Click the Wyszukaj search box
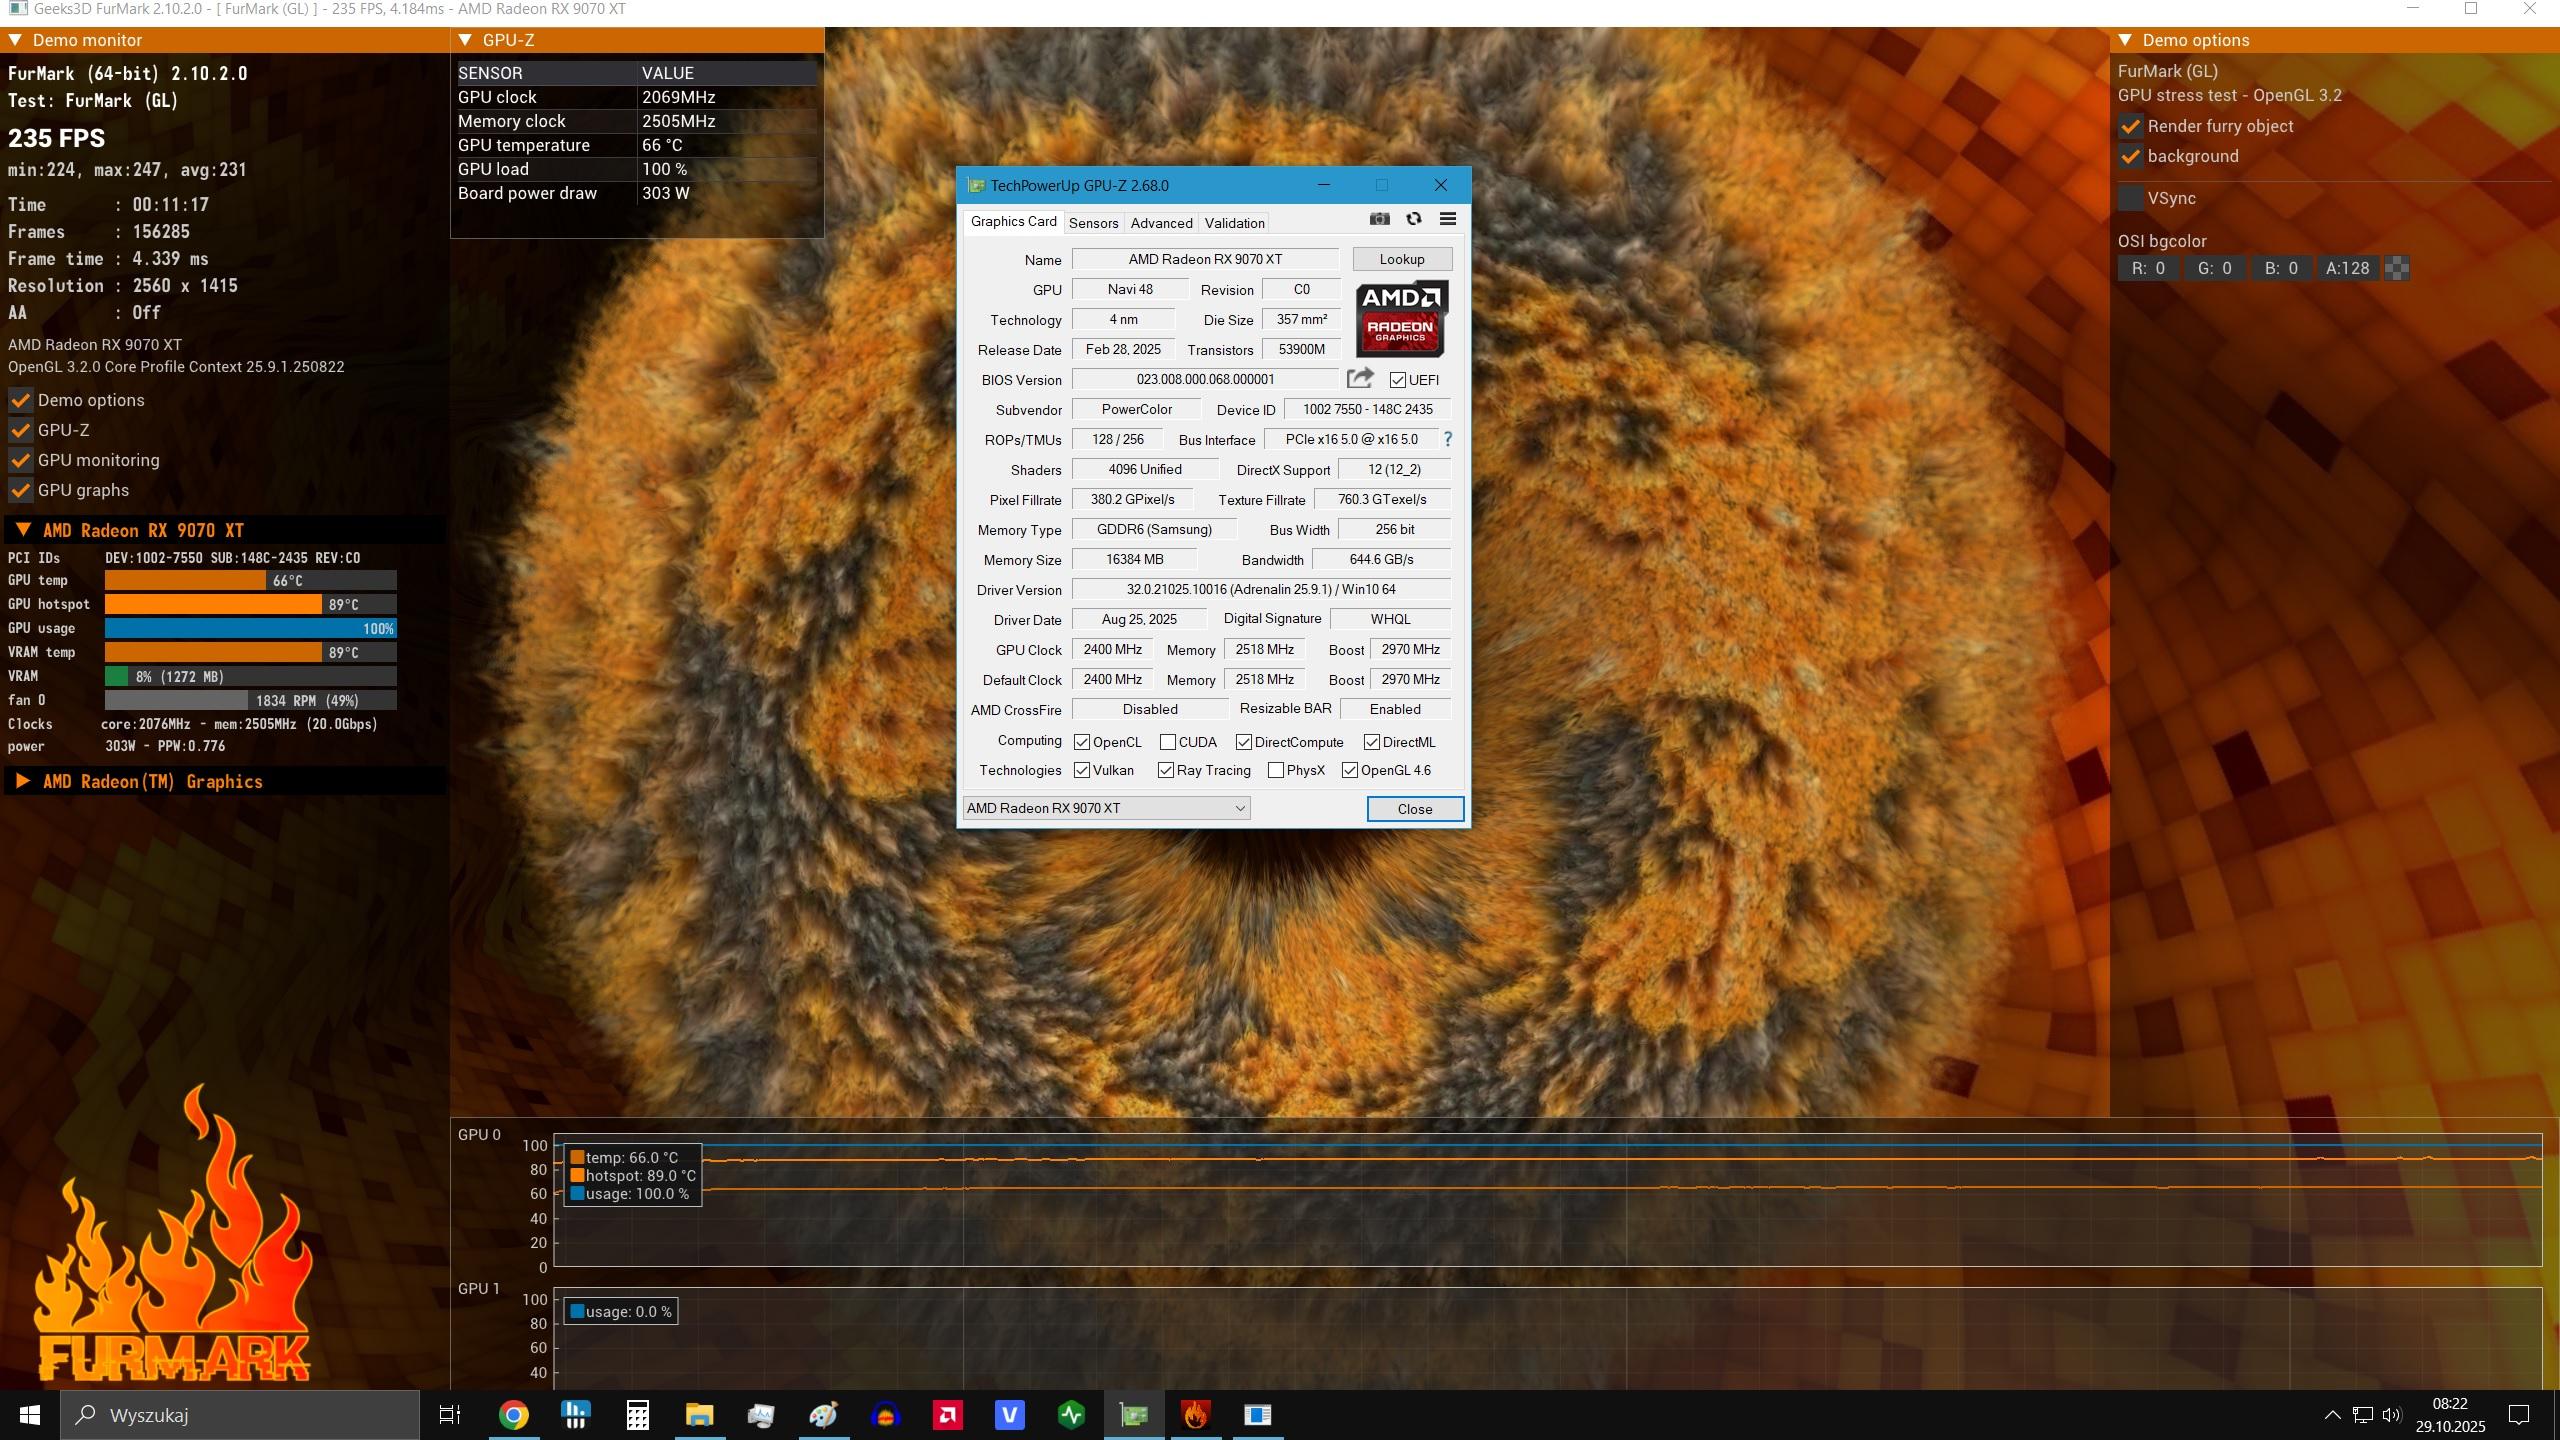This screenshot has height=1440, width=2560. pos(240,1414)
